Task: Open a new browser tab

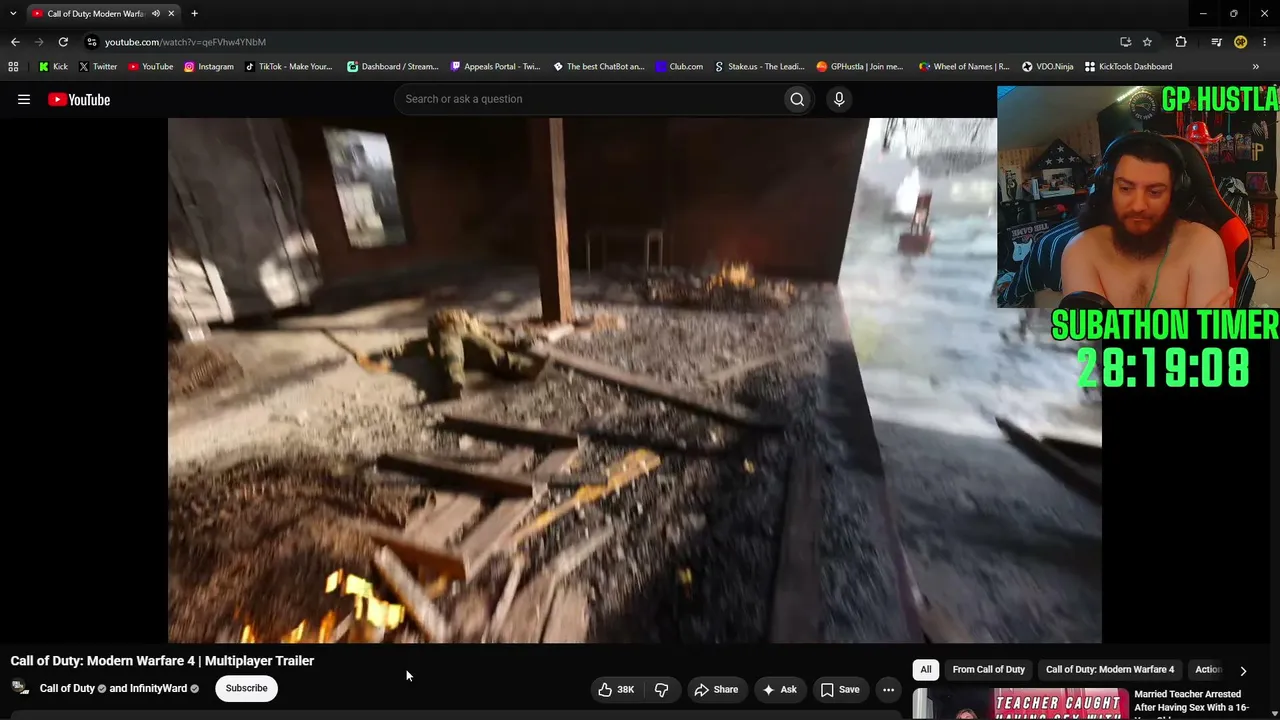Action: [x=194, y=14]
